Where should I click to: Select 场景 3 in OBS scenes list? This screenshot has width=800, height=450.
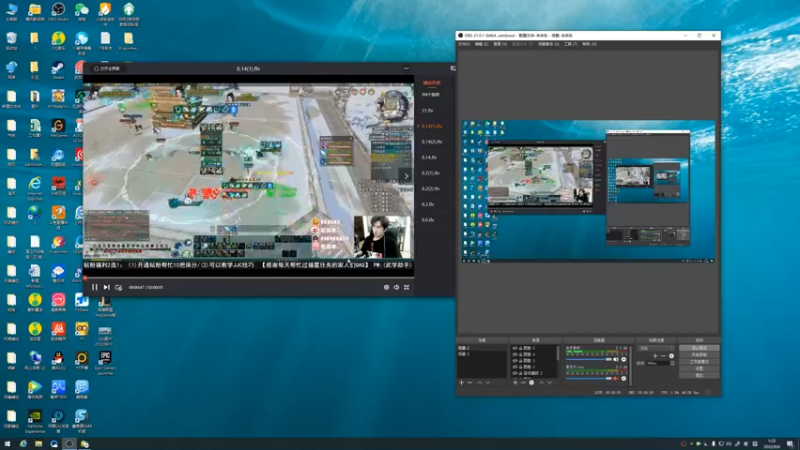(482, 354)
